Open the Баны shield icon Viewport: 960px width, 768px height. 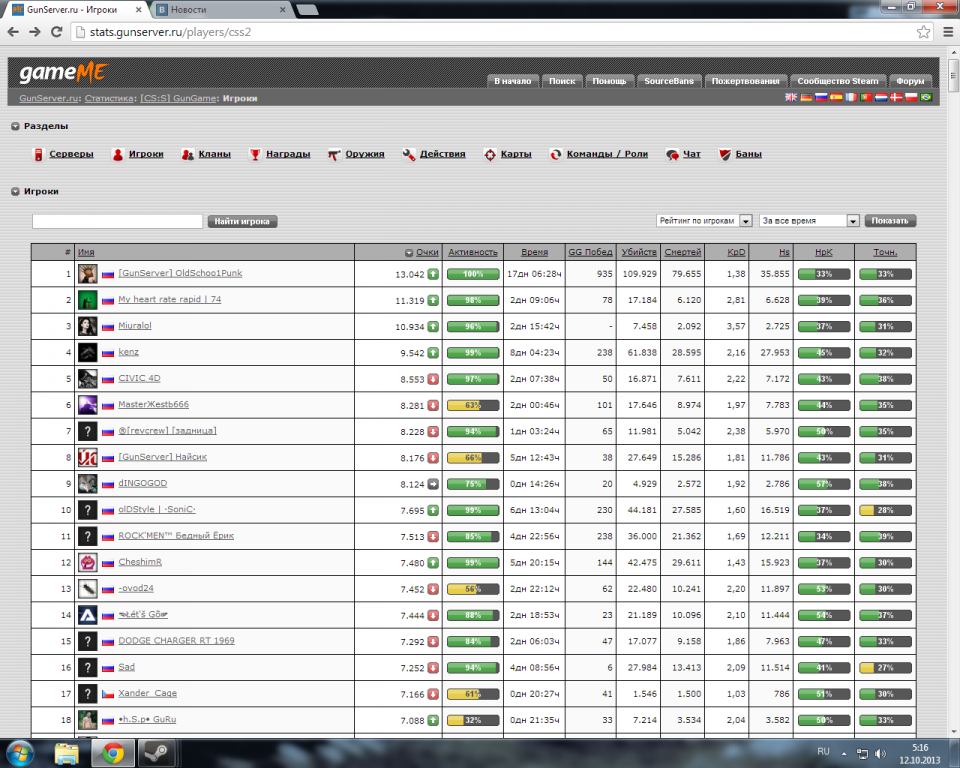pos(725,155)
